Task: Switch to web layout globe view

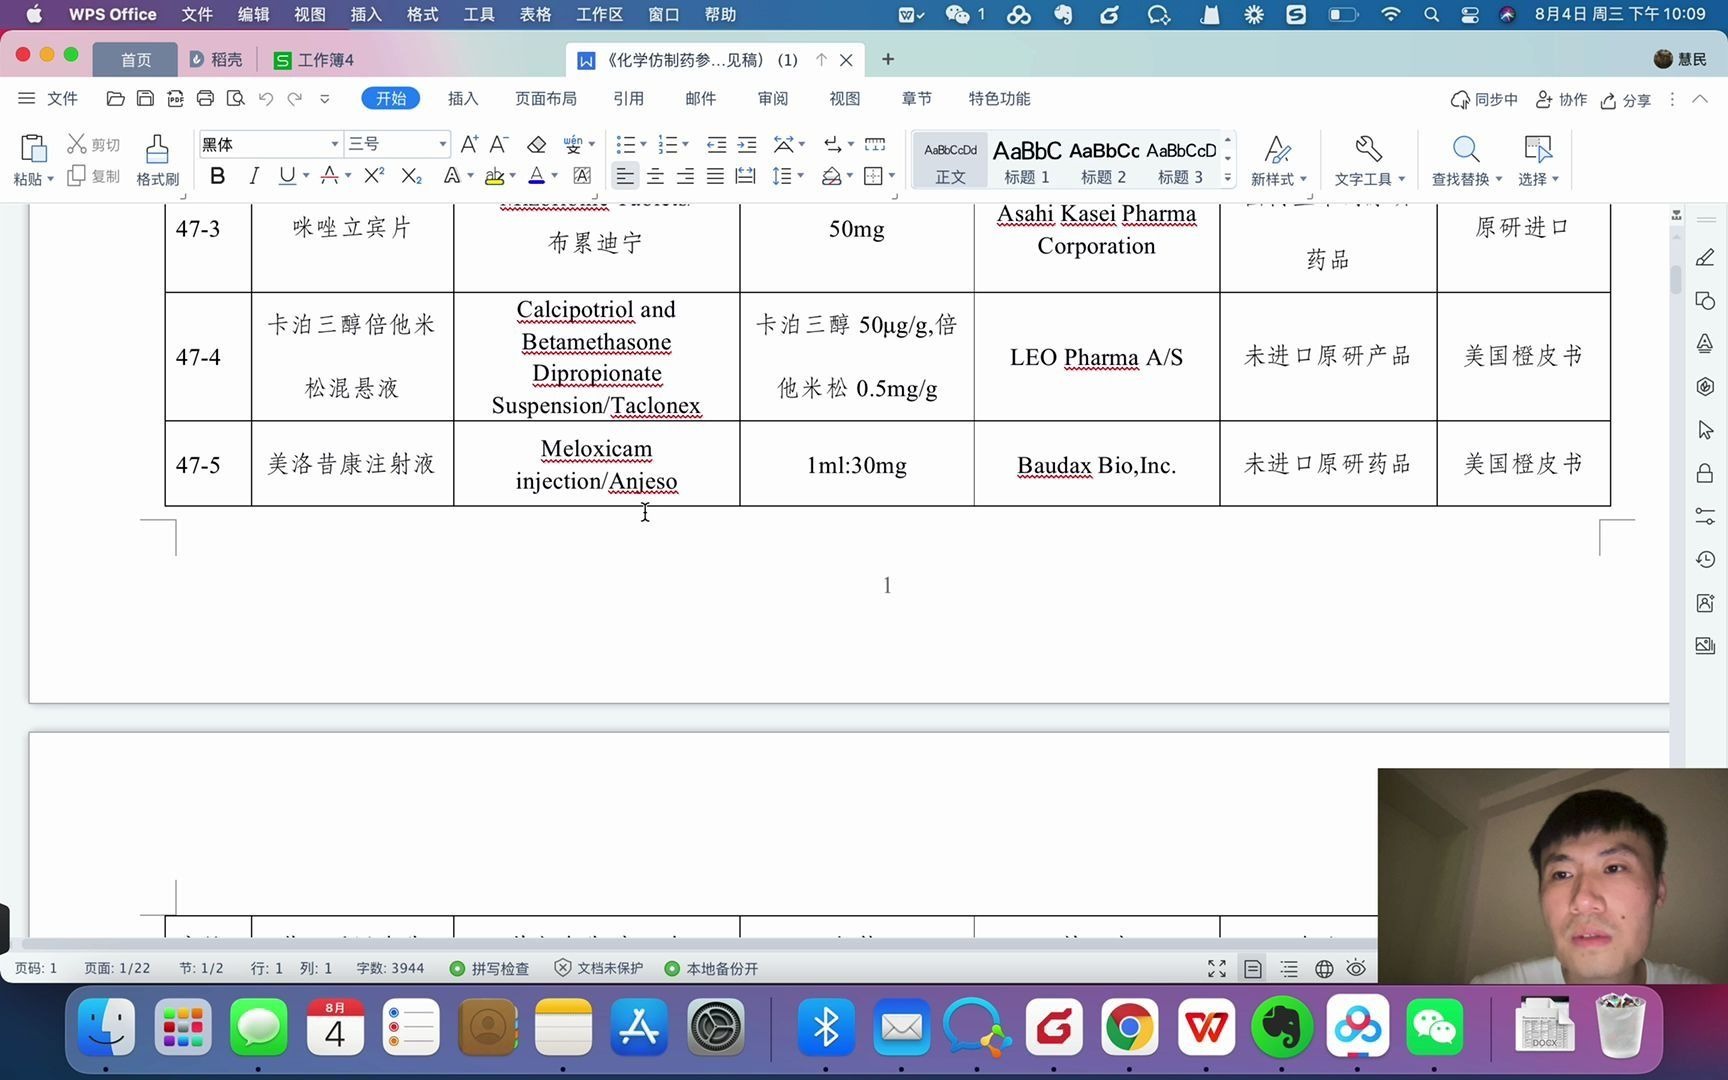Action: click(1324, 969)
